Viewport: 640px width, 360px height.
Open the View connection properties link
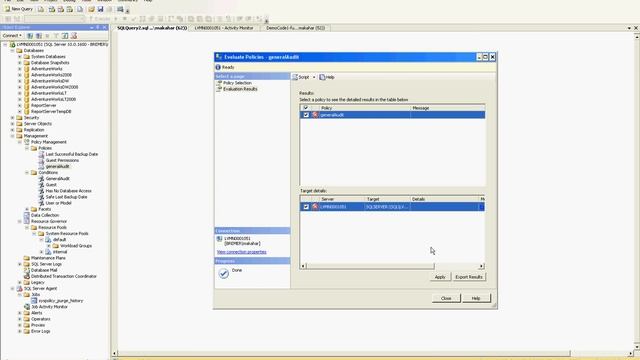tap(242, 252)
